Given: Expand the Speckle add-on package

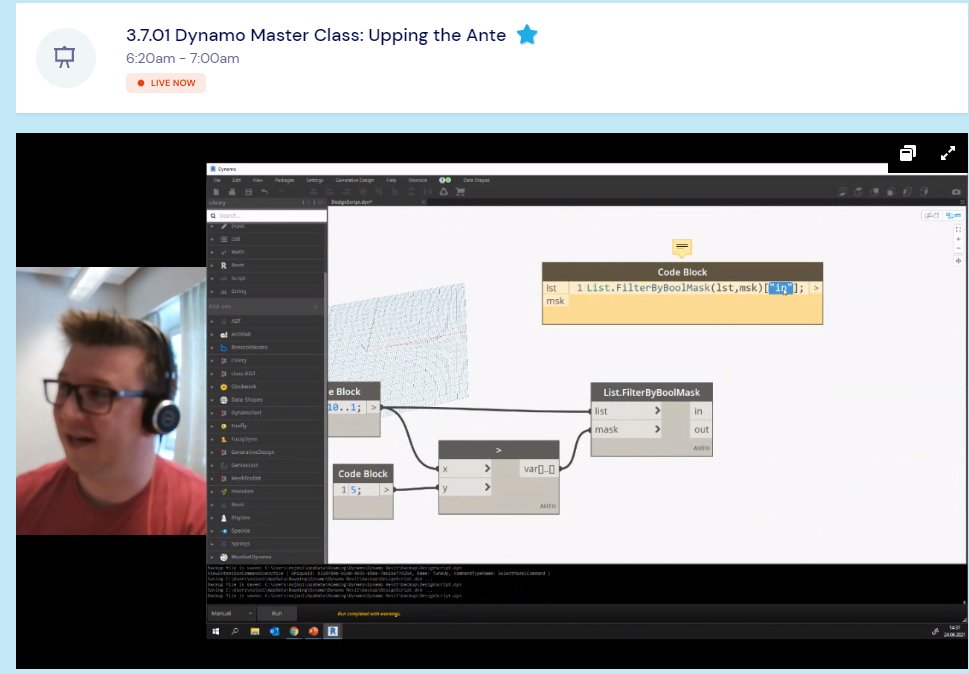Looking at the screenshot, I should [x=266, y=531].
